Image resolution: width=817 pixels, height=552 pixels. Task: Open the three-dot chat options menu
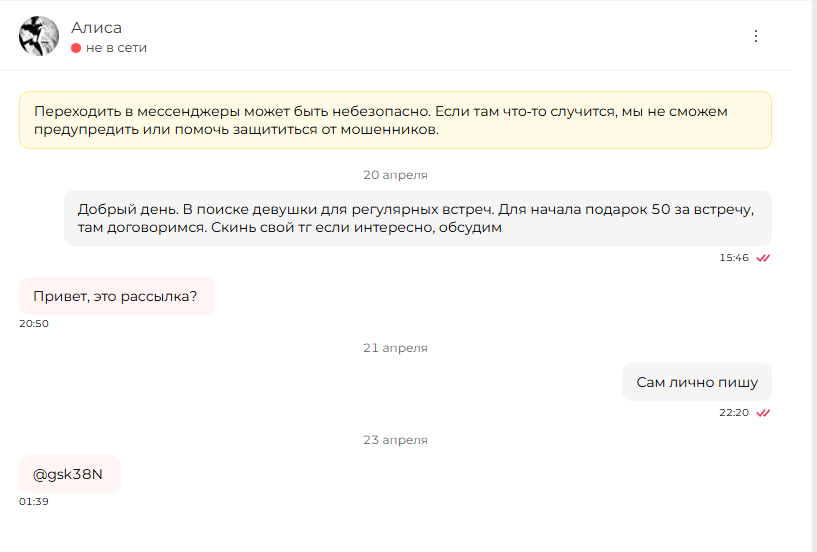[756, 36]
